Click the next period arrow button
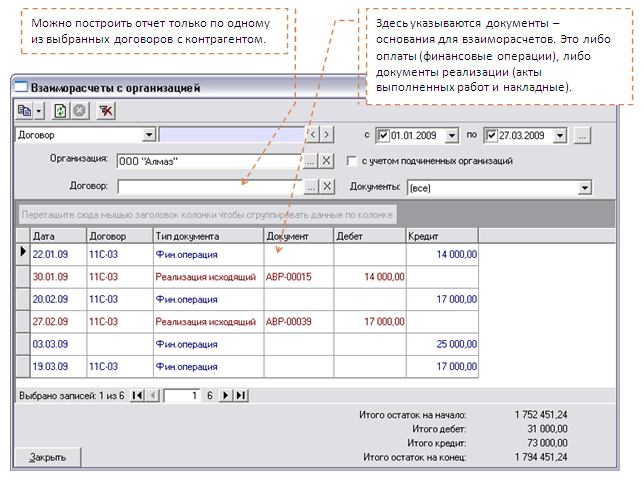 tap(327, 134)
